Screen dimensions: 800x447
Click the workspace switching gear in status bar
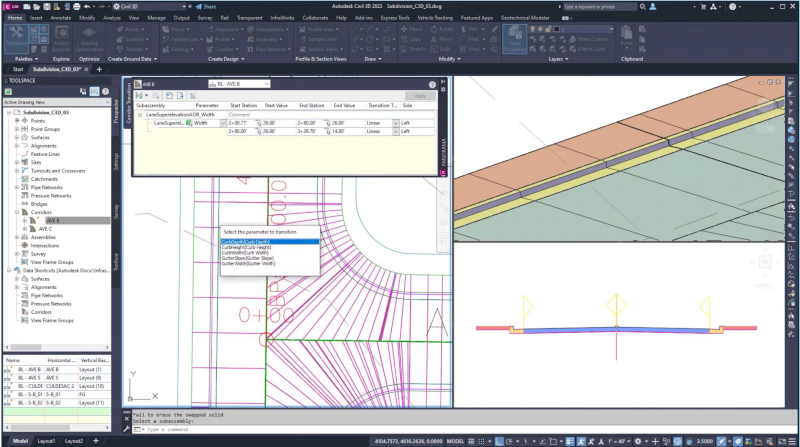[x=638, y=441]
